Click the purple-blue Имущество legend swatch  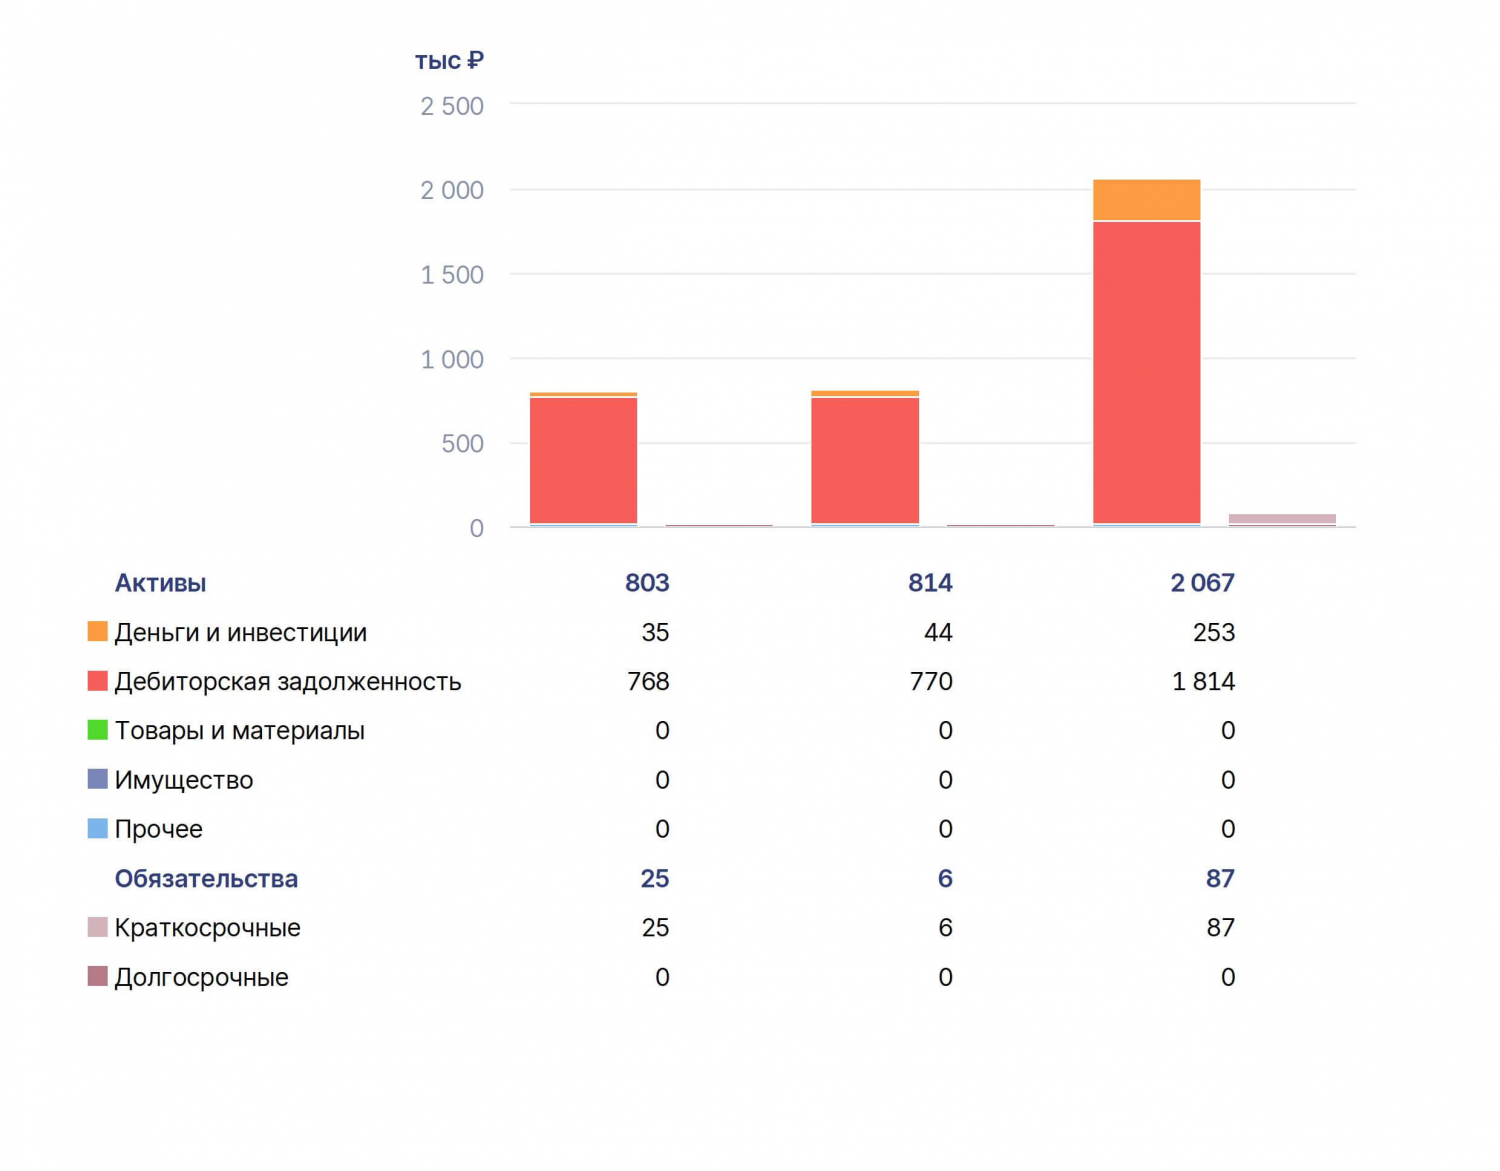point(97,779)
